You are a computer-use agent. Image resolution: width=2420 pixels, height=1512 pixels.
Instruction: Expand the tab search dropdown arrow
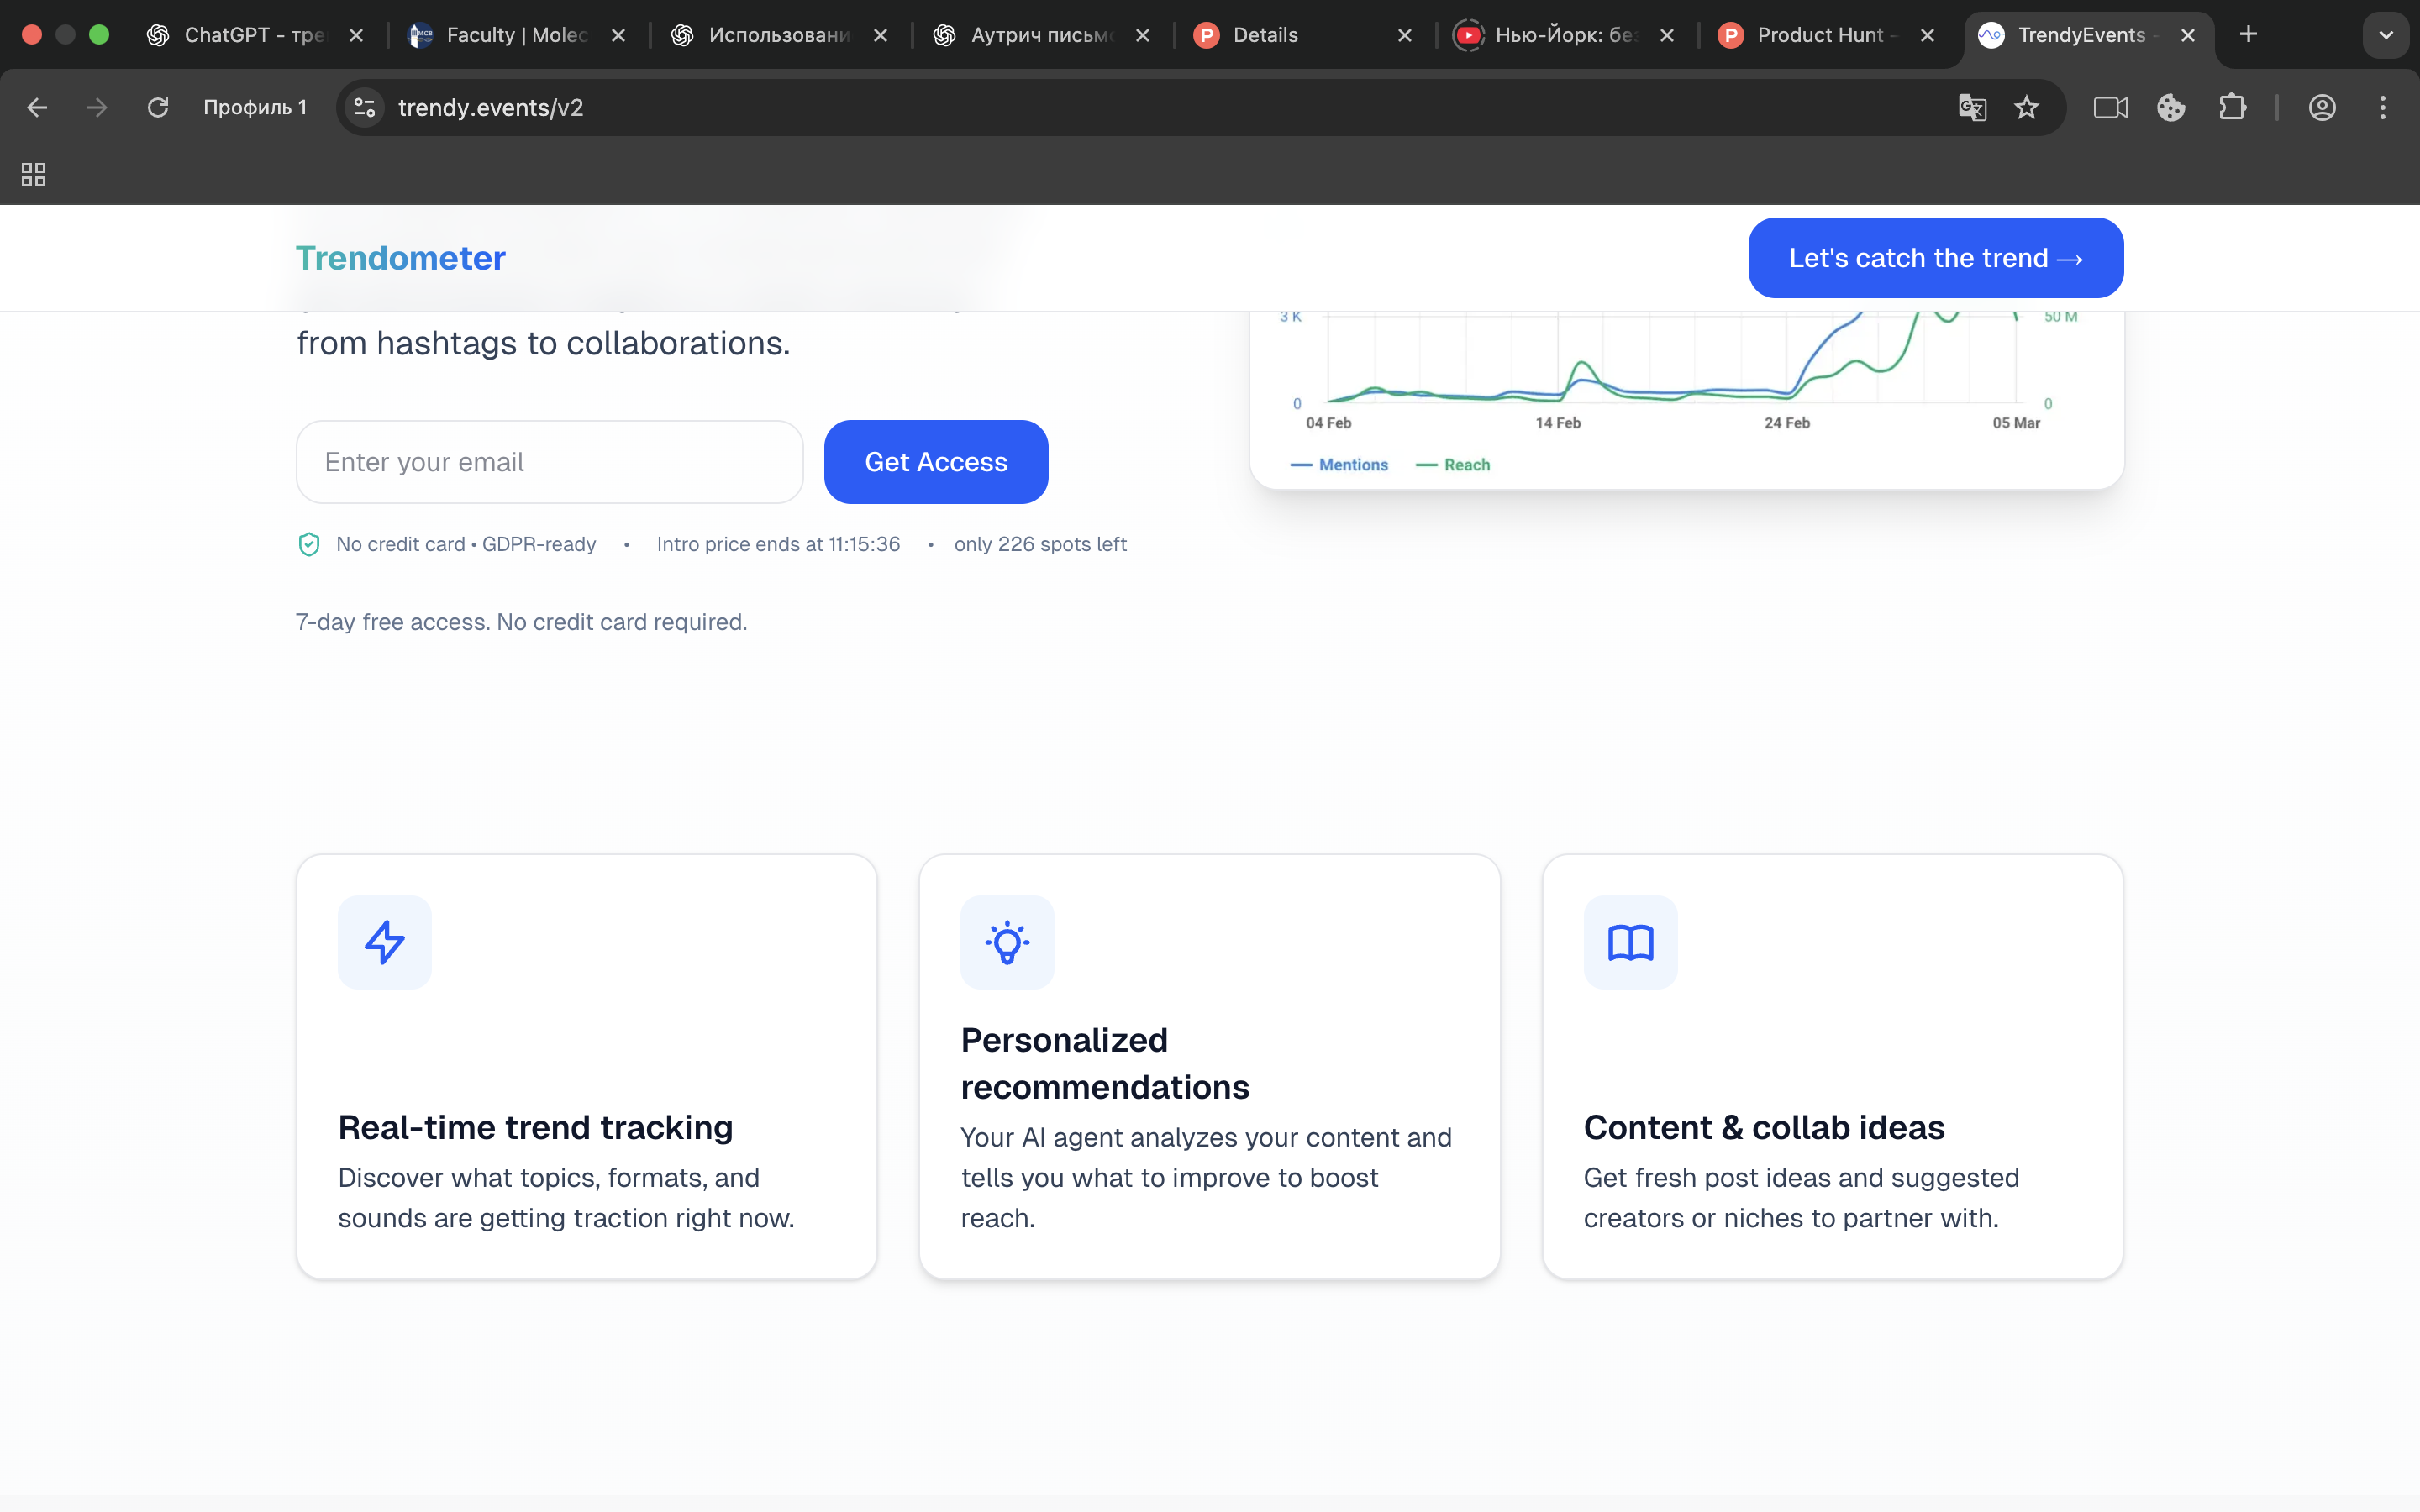pyautogui.click(x=2385, y=35)
